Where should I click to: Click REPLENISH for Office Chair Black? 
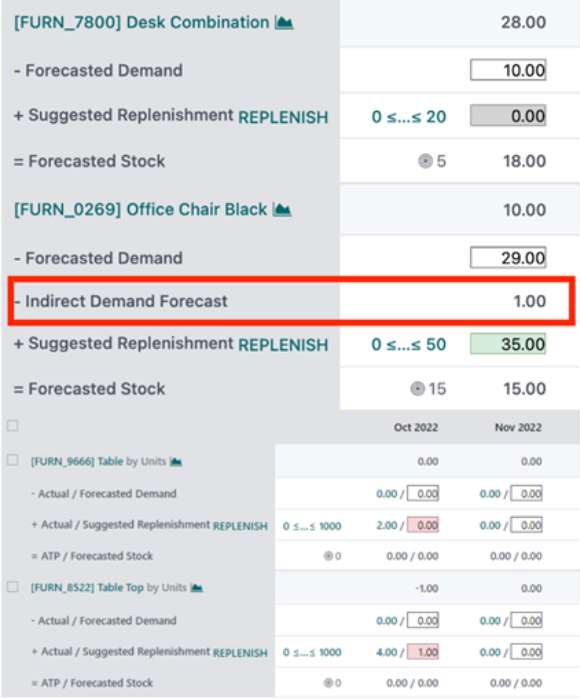click(x=284, y=345)
